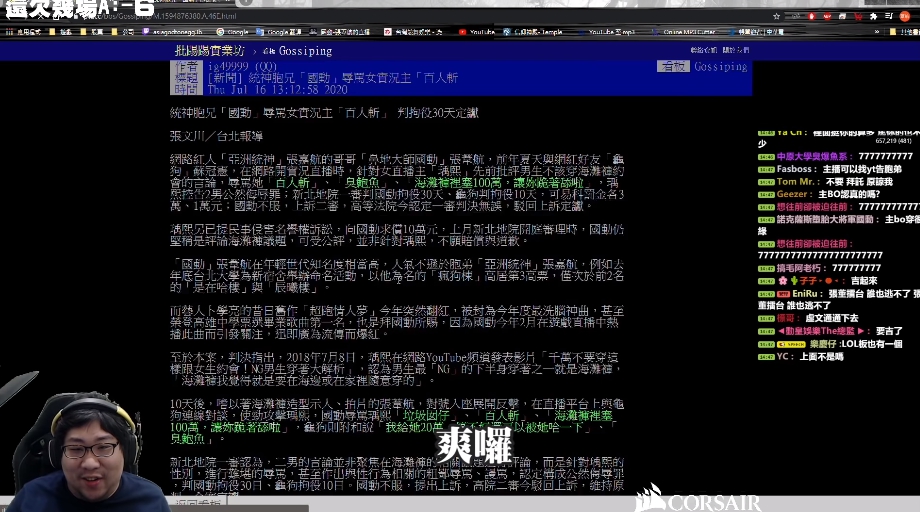Open the YouTube to mp3 bookmark
The image size is (920, 512).
point(611,32)
